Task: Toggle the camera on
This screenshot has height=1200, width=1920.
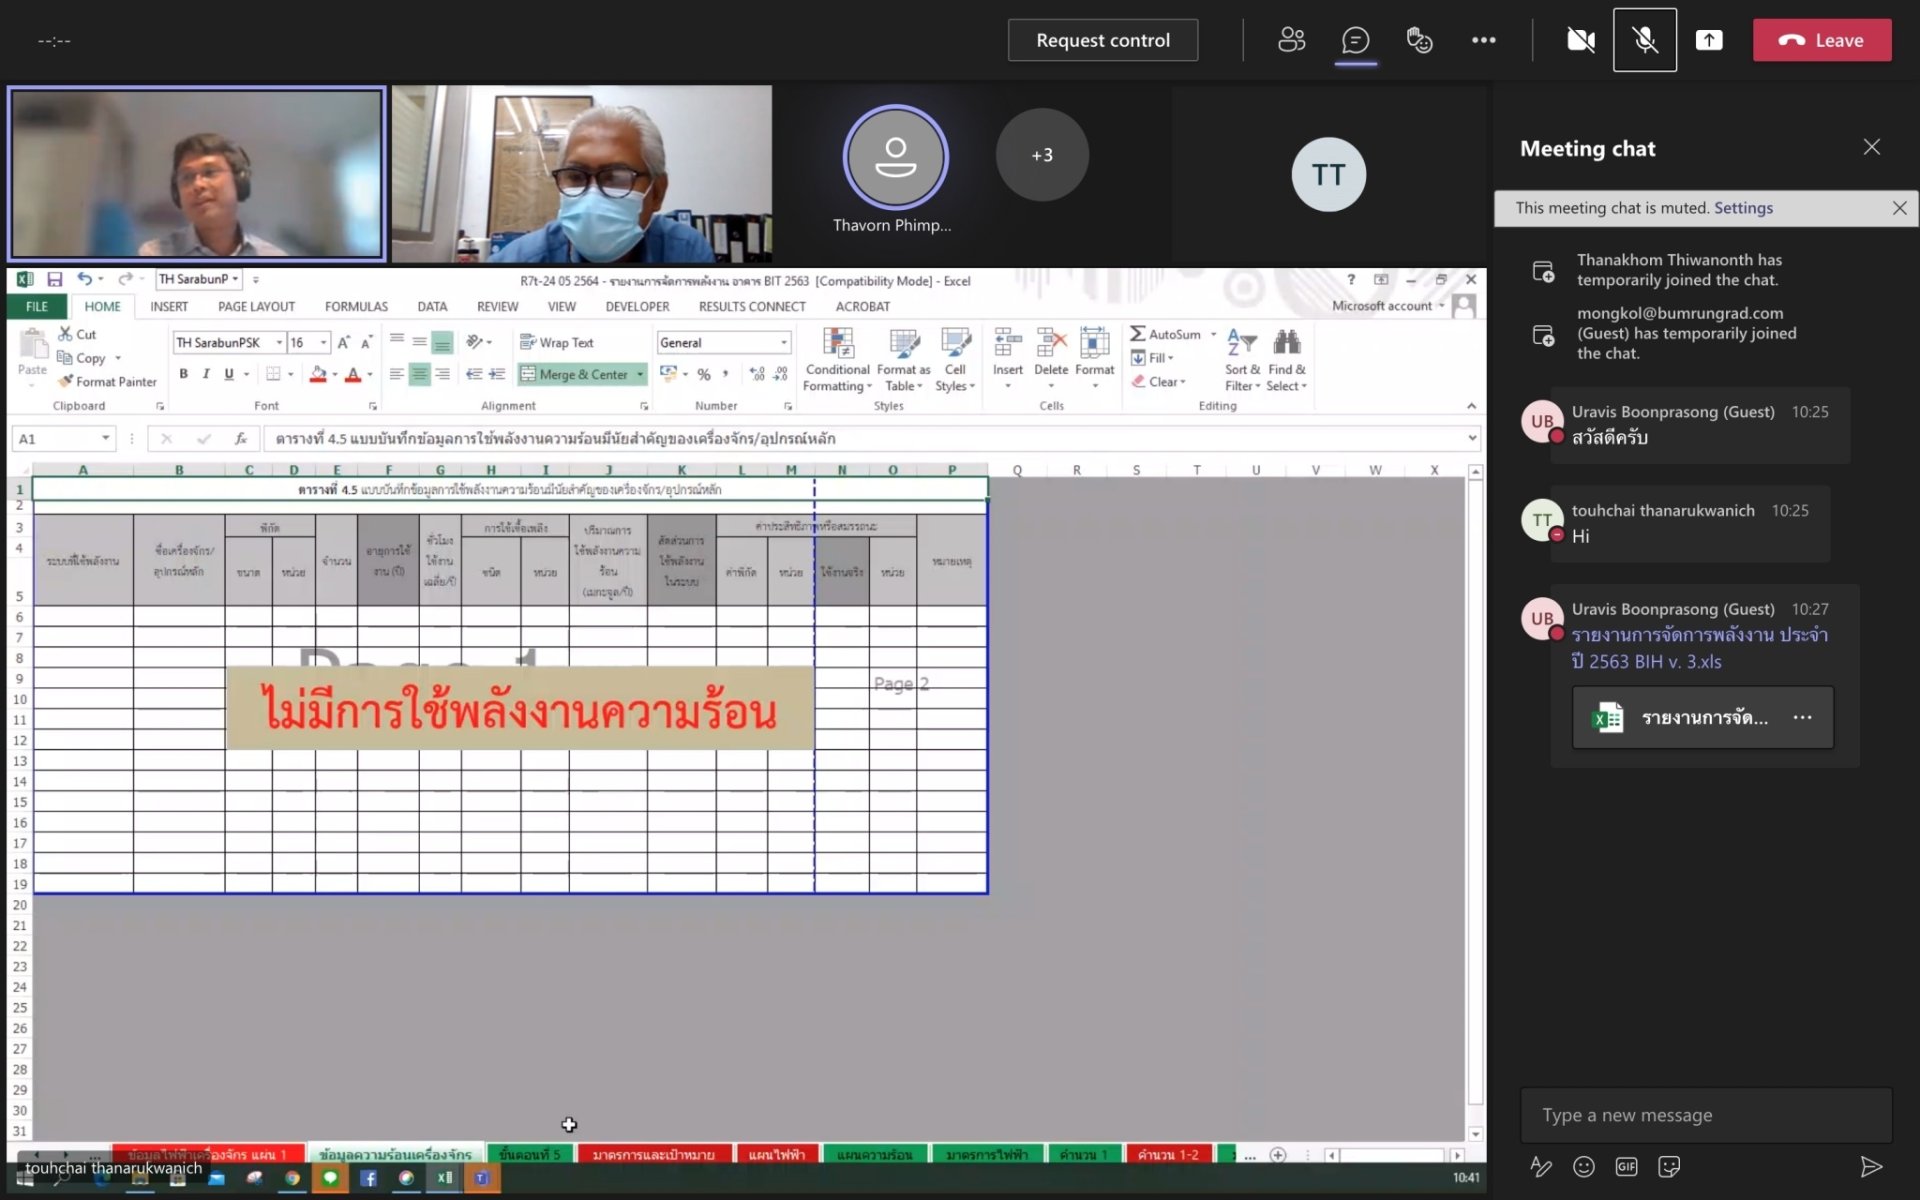Action: click(1580, 40)
